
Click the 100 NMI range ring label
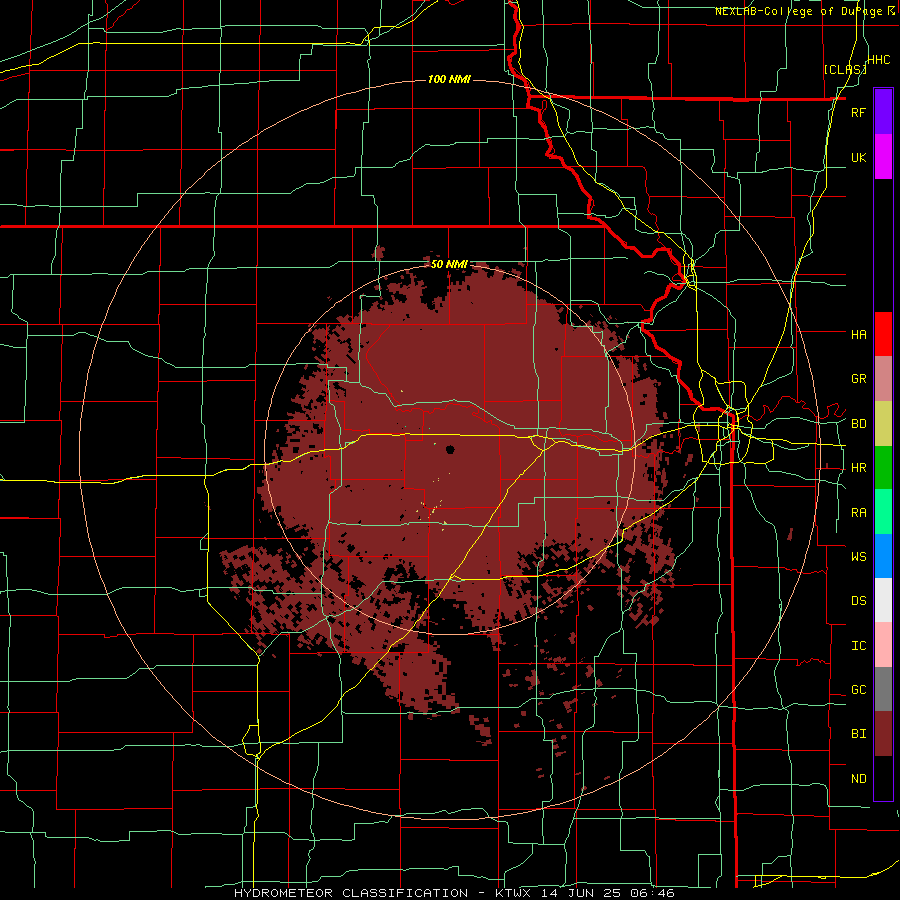tap(449, 79)
